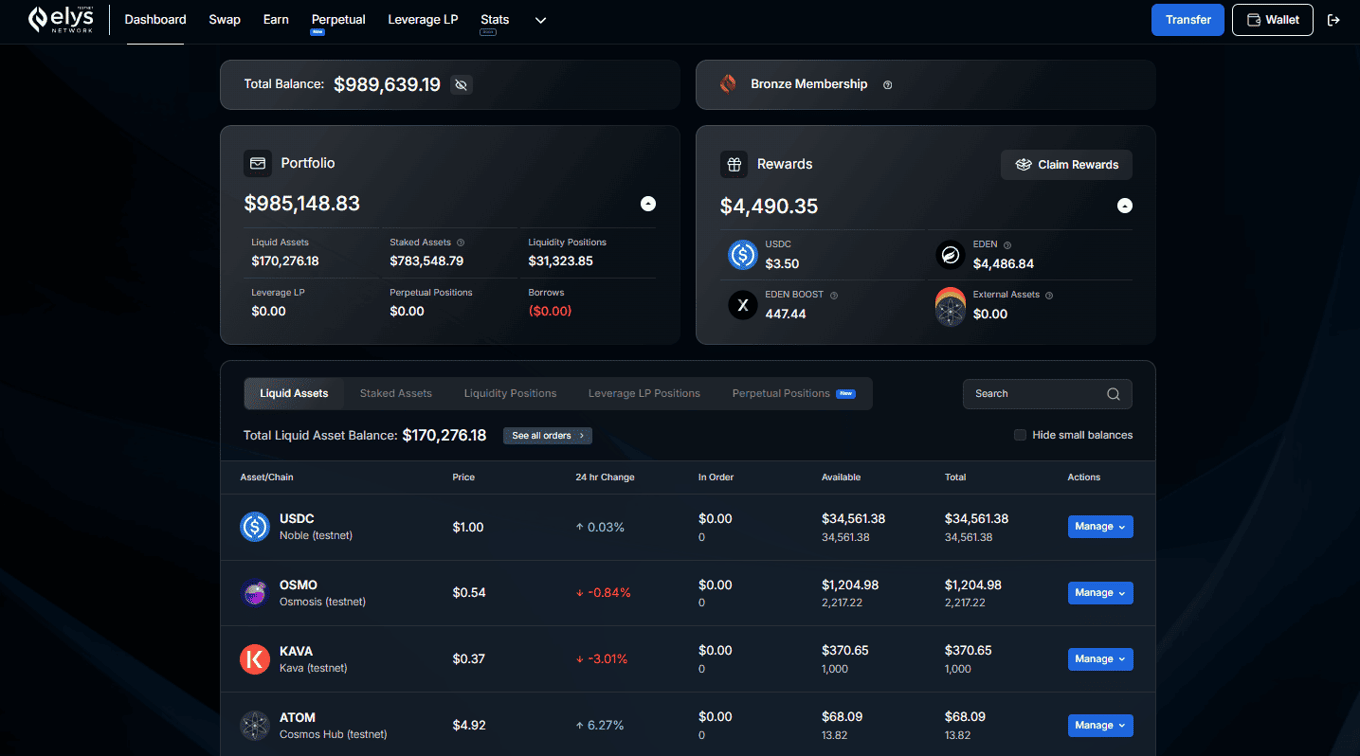This screenshot has height=756, width=1360.
Task: Click the ATOM Cosmos Hub asset icon
Action: (x=255, y=725)
